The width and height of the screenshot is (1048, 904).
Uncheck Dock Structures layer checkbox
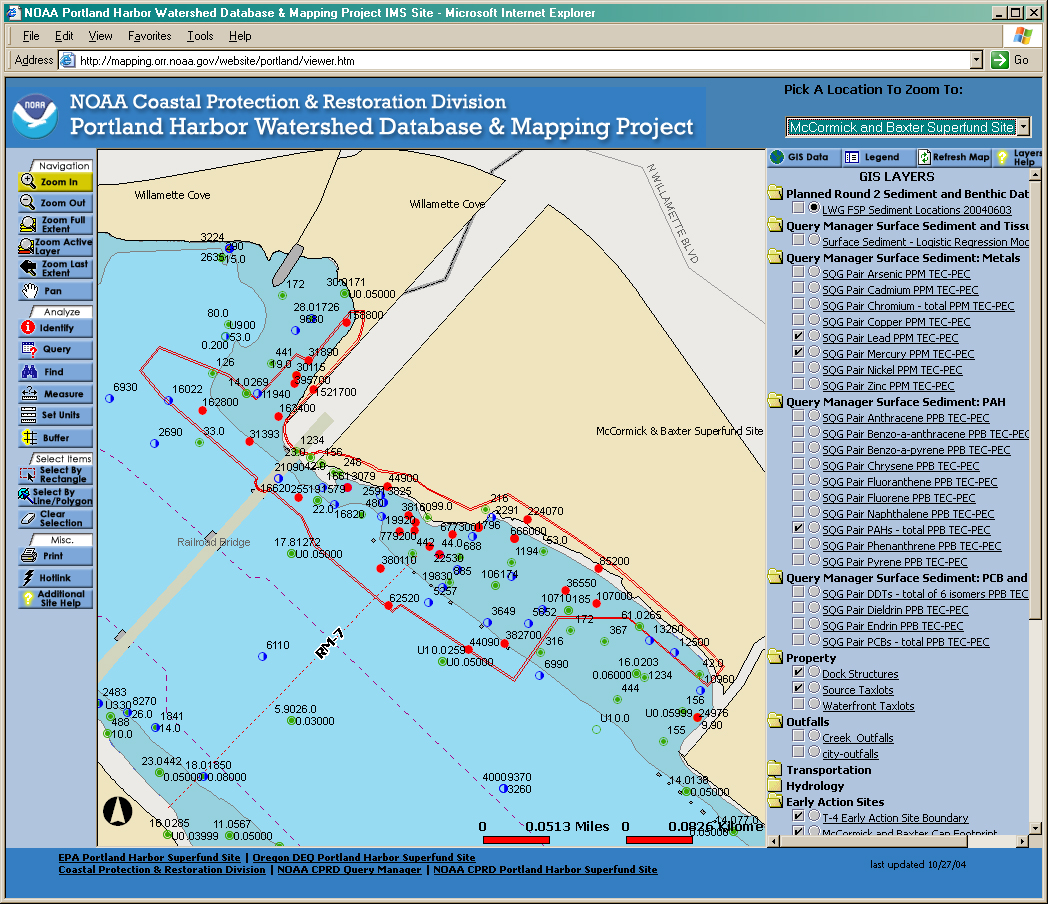pos(798,671)
